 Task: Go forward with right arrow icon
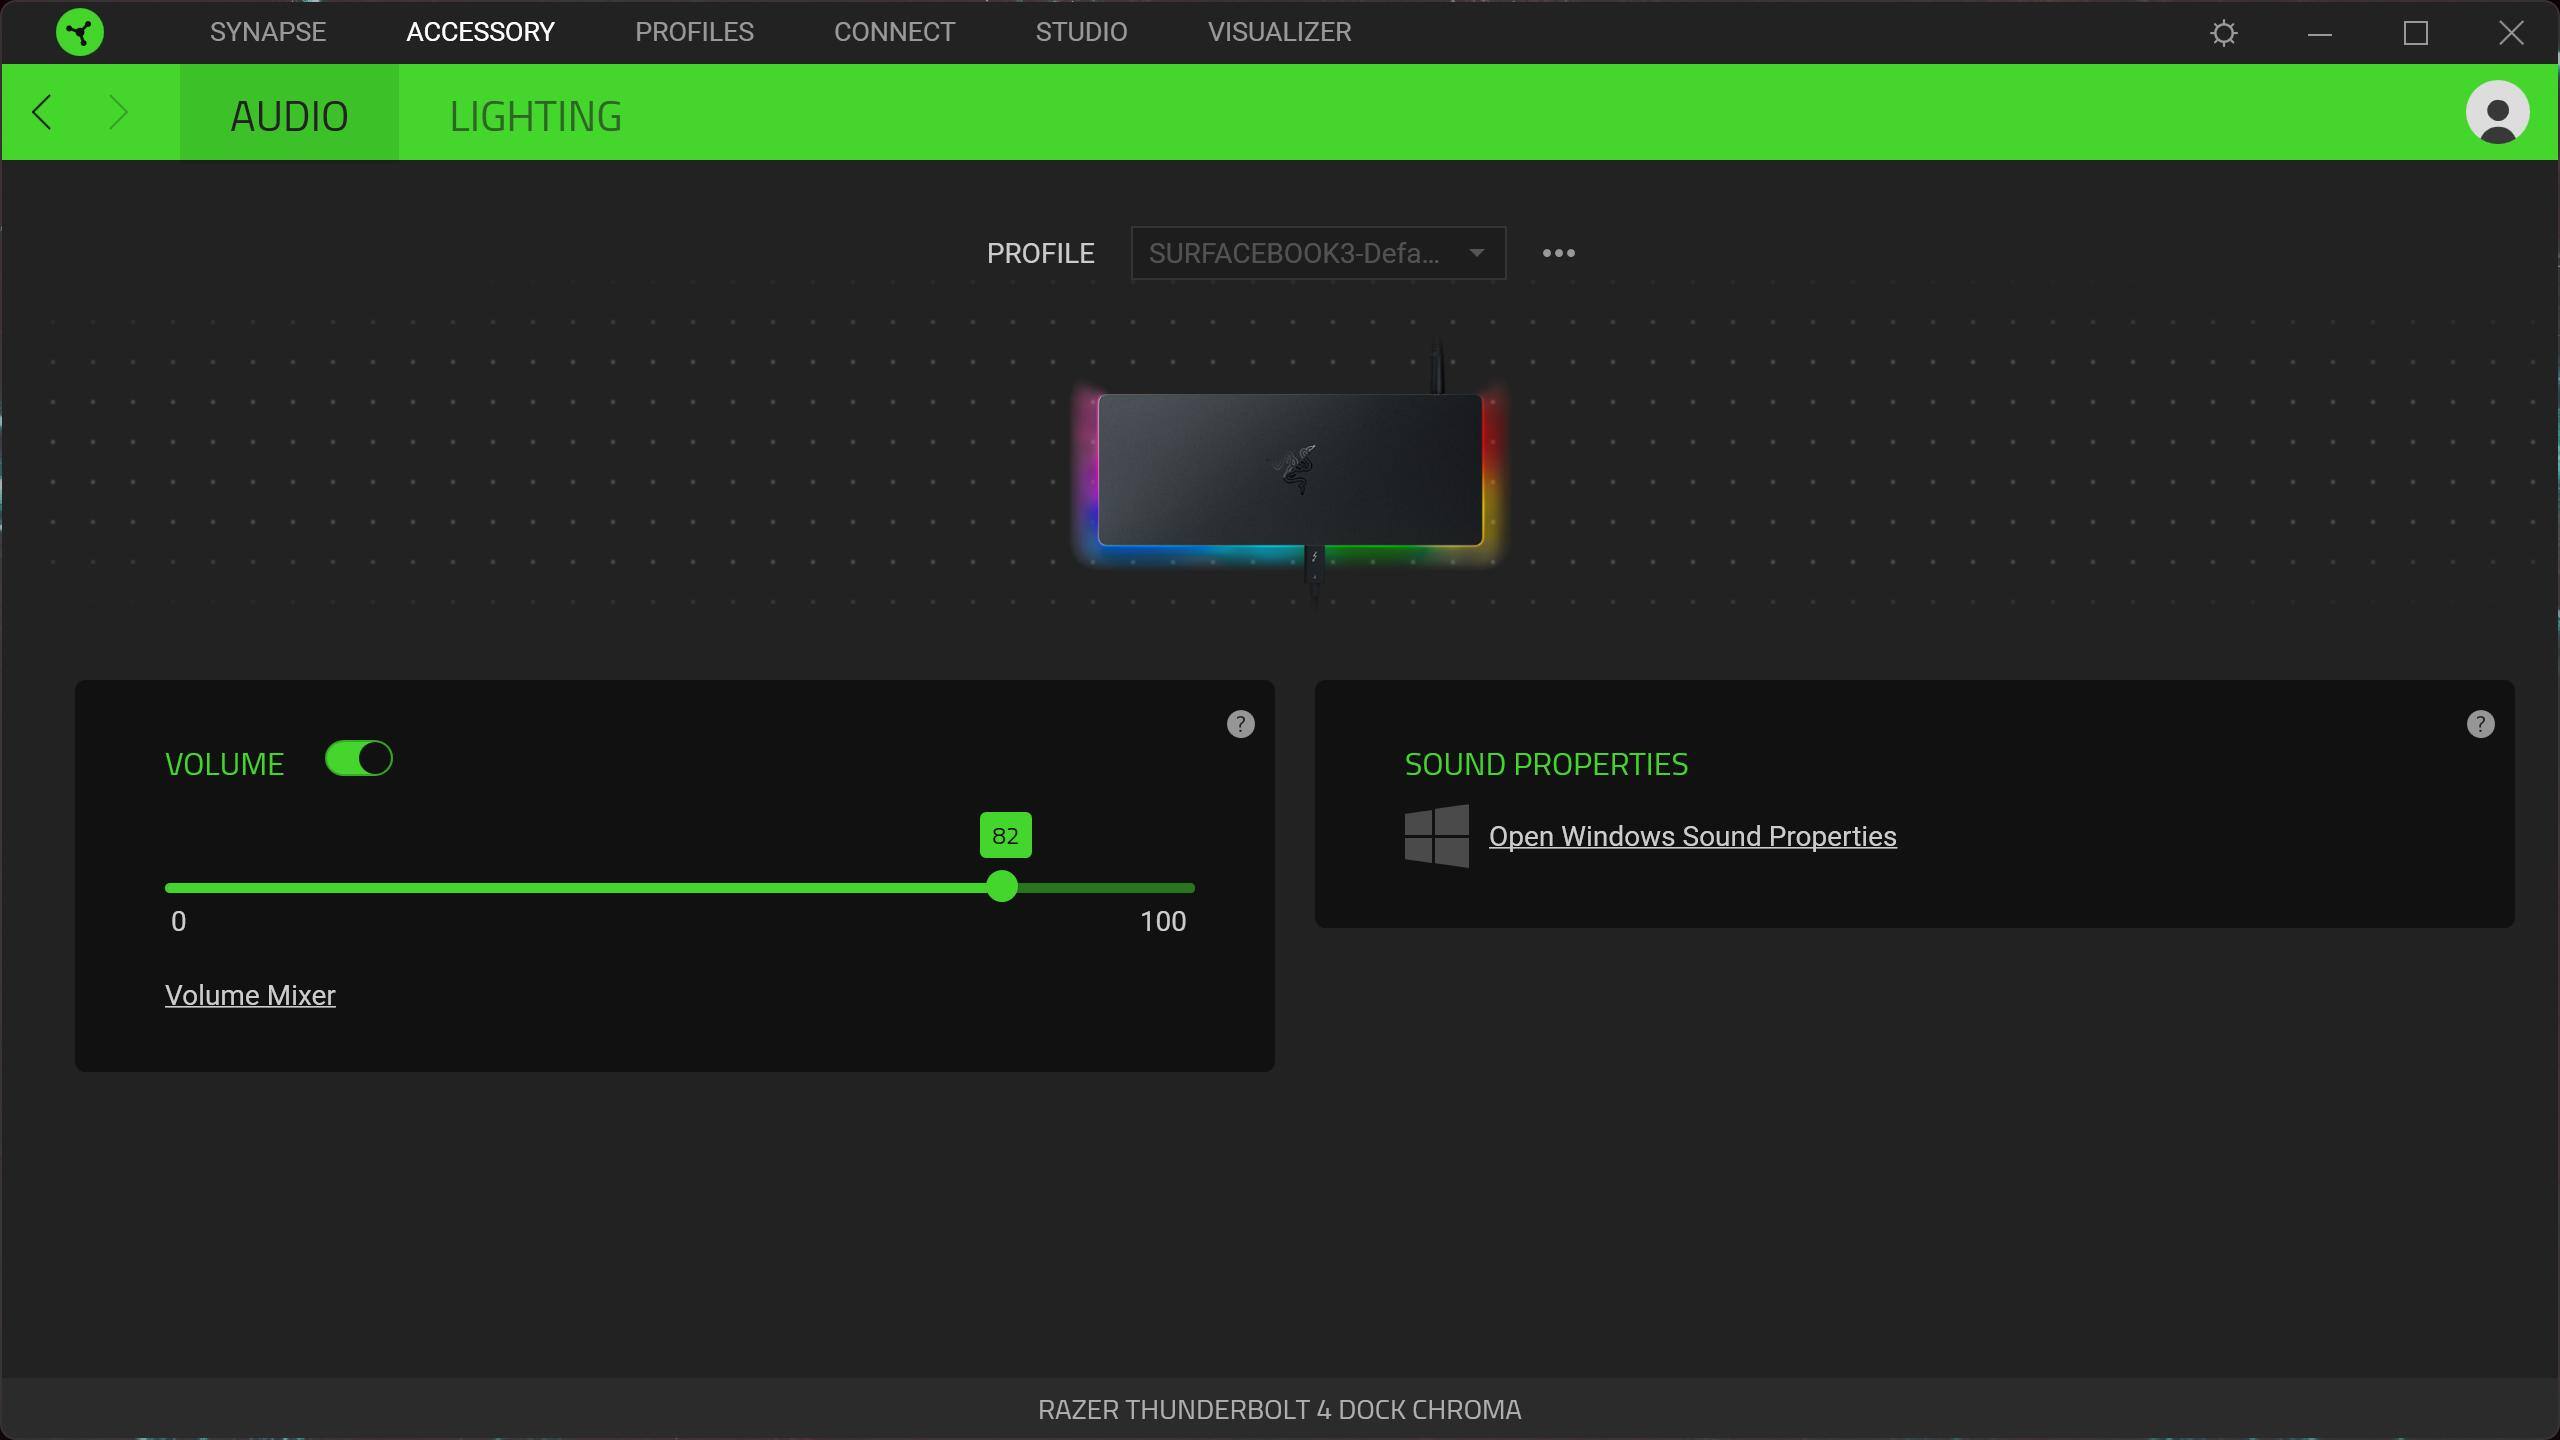click(118, 112)
